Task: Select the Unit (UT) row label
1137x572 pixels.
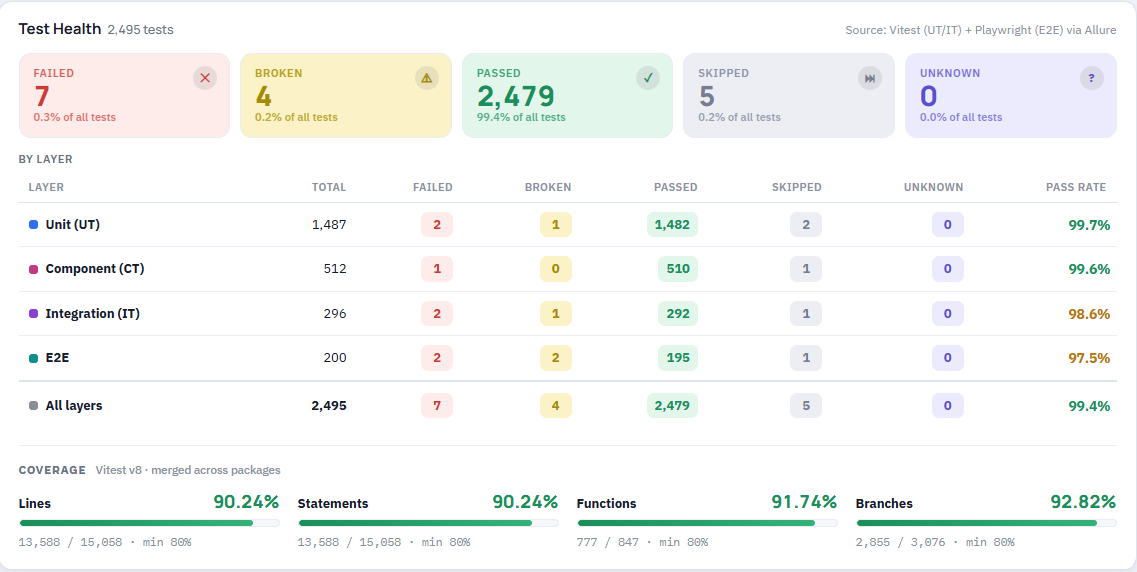Action: tap(73, 225)
